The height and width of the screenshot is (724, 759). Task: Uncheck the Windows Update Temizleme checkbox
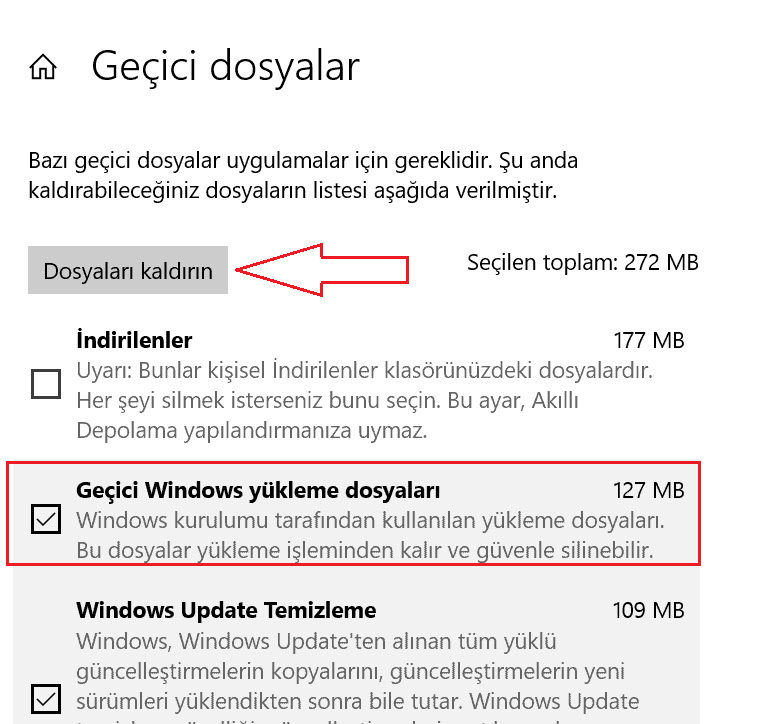coord(46,699)
